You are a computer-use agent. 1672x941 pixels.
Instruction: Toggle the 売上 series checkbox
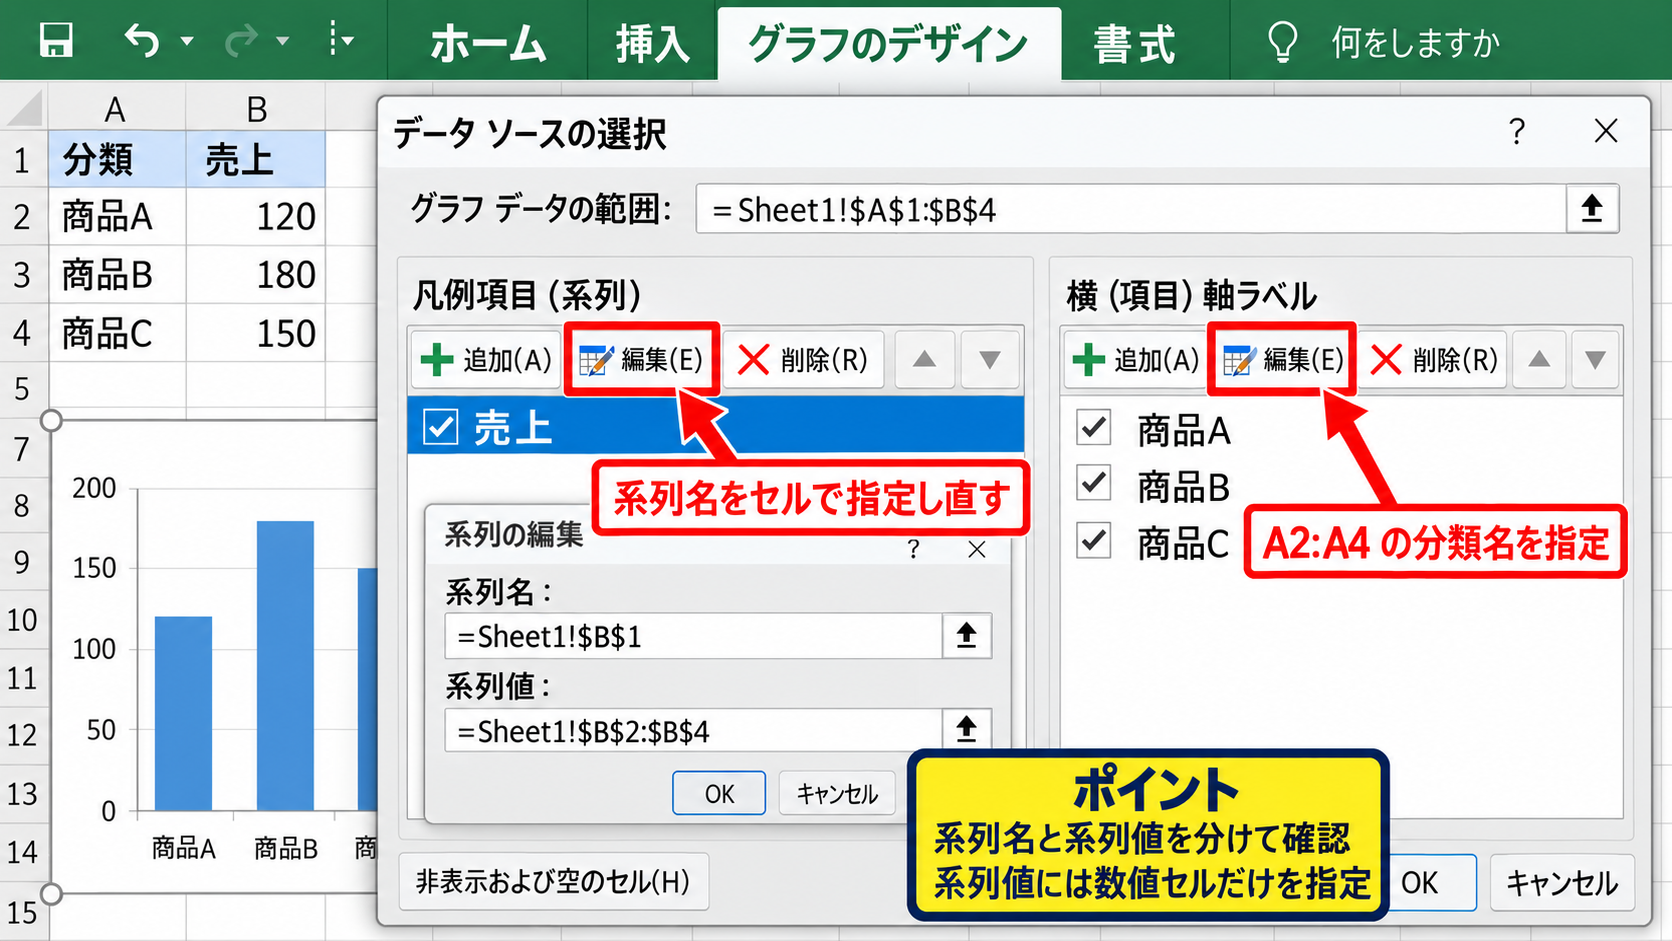(441, 427)
